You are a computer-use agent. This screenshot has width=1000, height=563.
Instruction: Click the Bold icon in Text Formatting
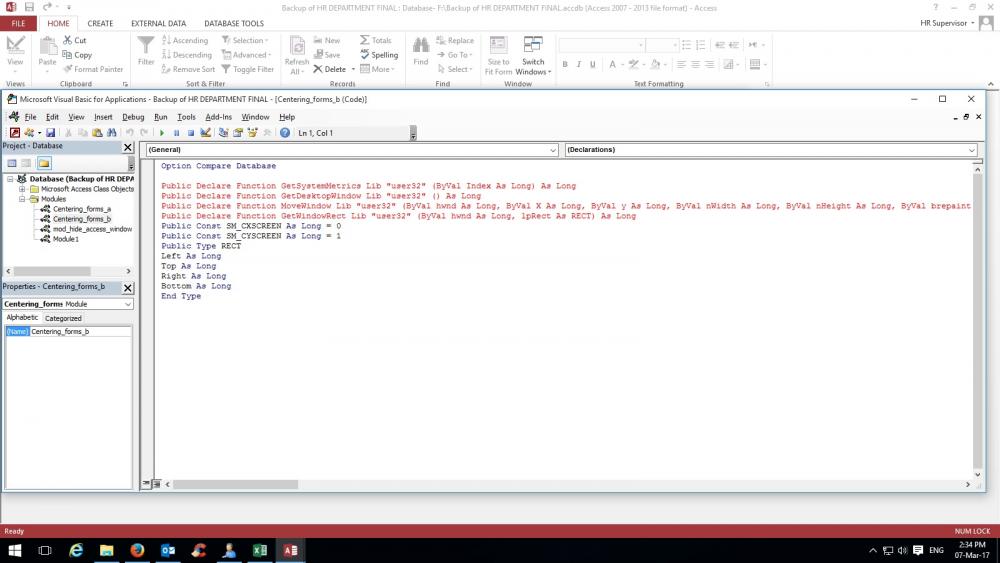[x=565, y=64]
